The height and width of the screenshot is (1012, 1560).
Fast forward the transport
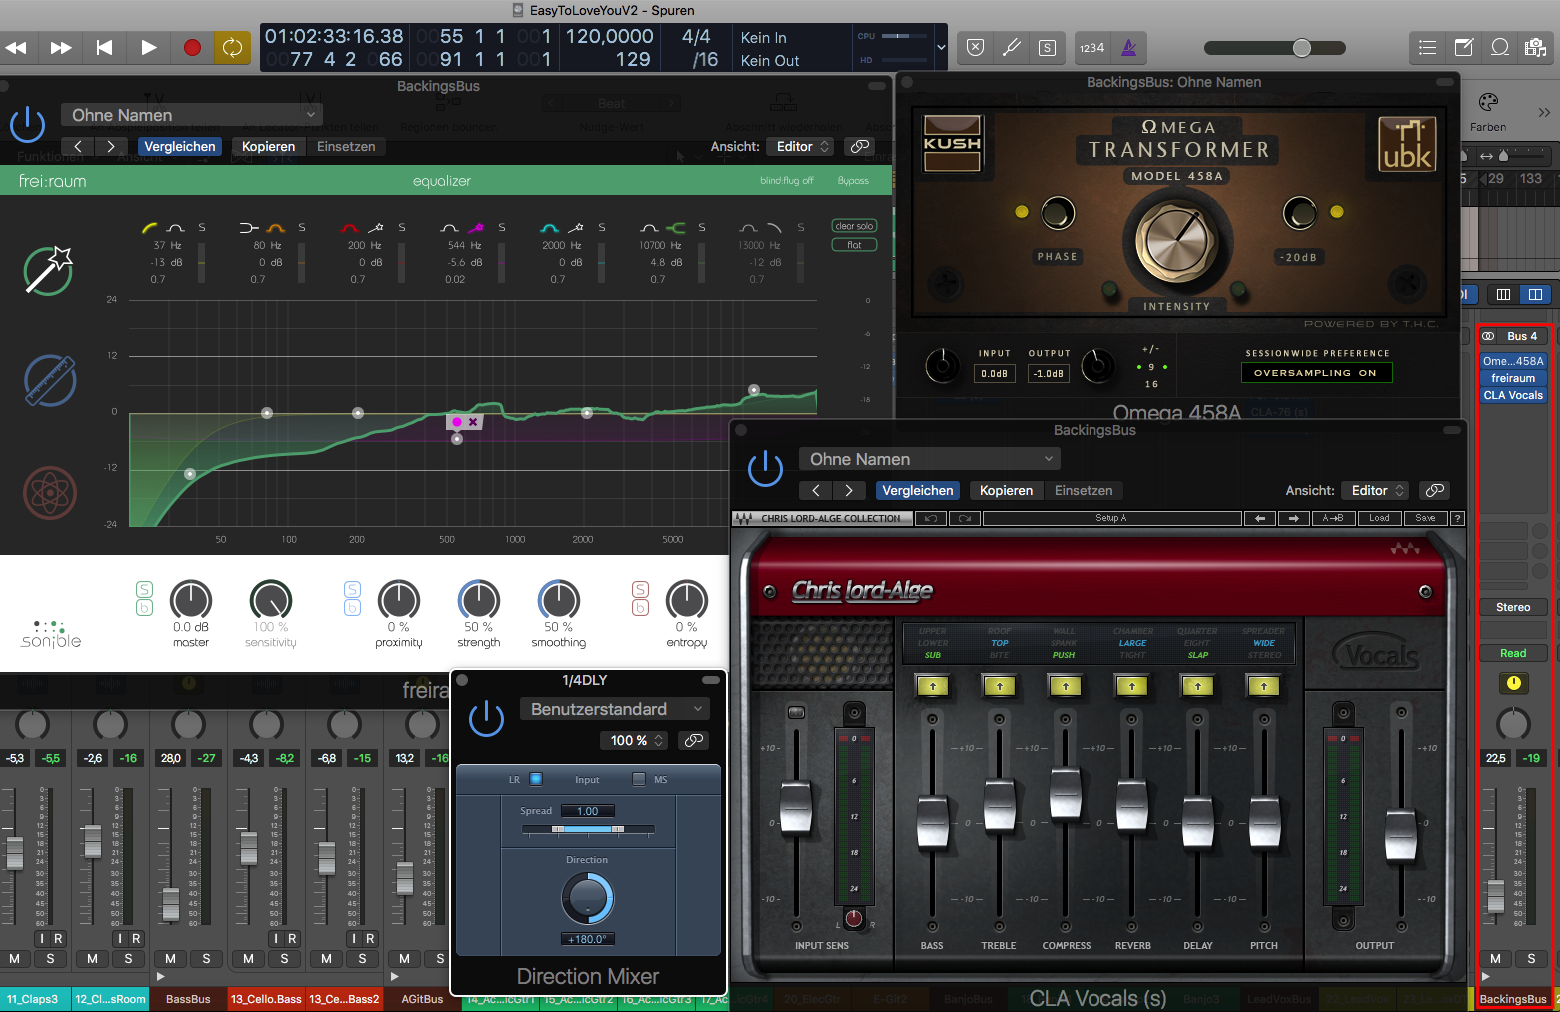click(x=61, y=47)
